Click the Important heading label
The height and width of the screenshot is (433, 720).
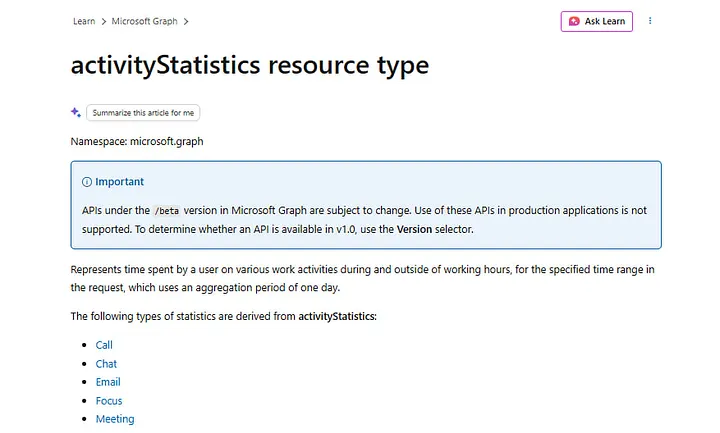[x=119, y=182]
